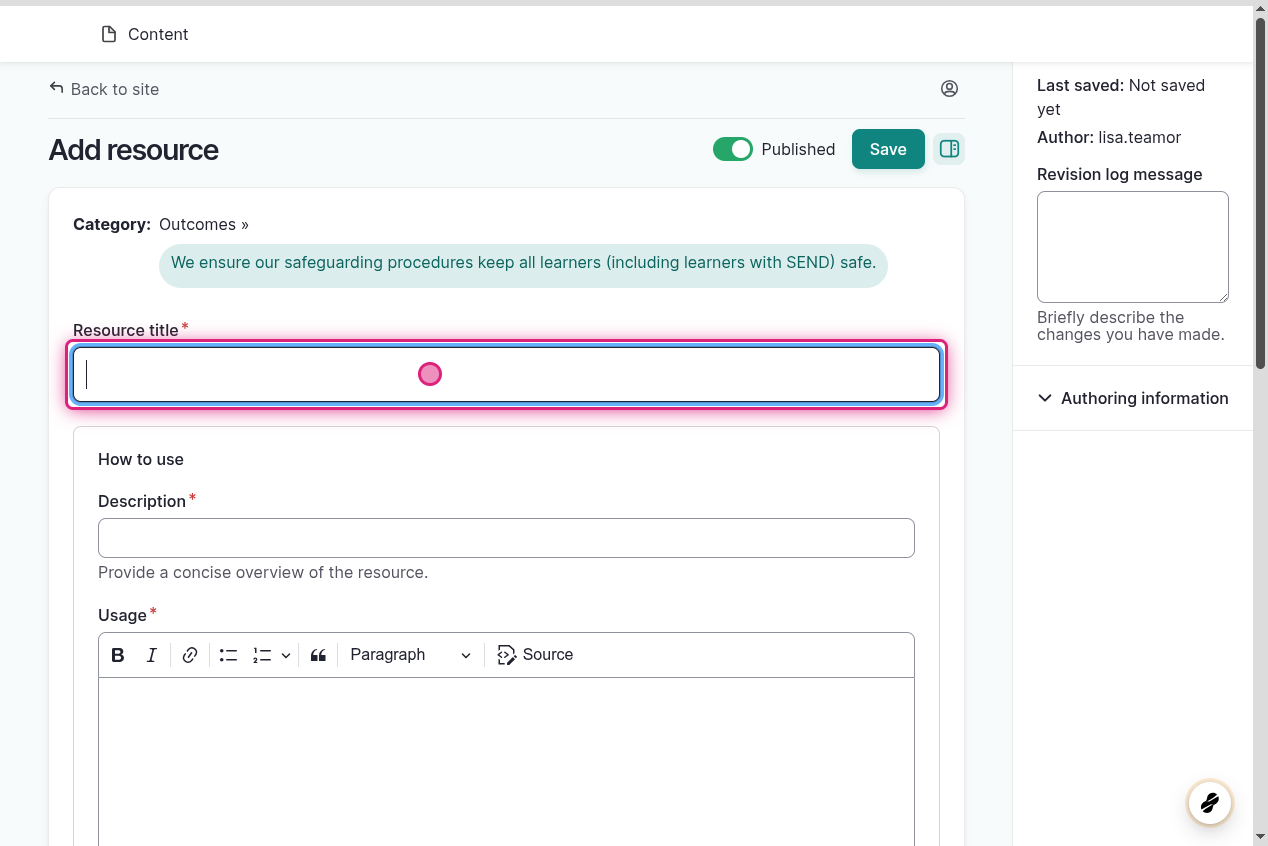Click the author name lisa.teamor
The width and height of the screenshot is (1268, 846).
pos(1139,137)
